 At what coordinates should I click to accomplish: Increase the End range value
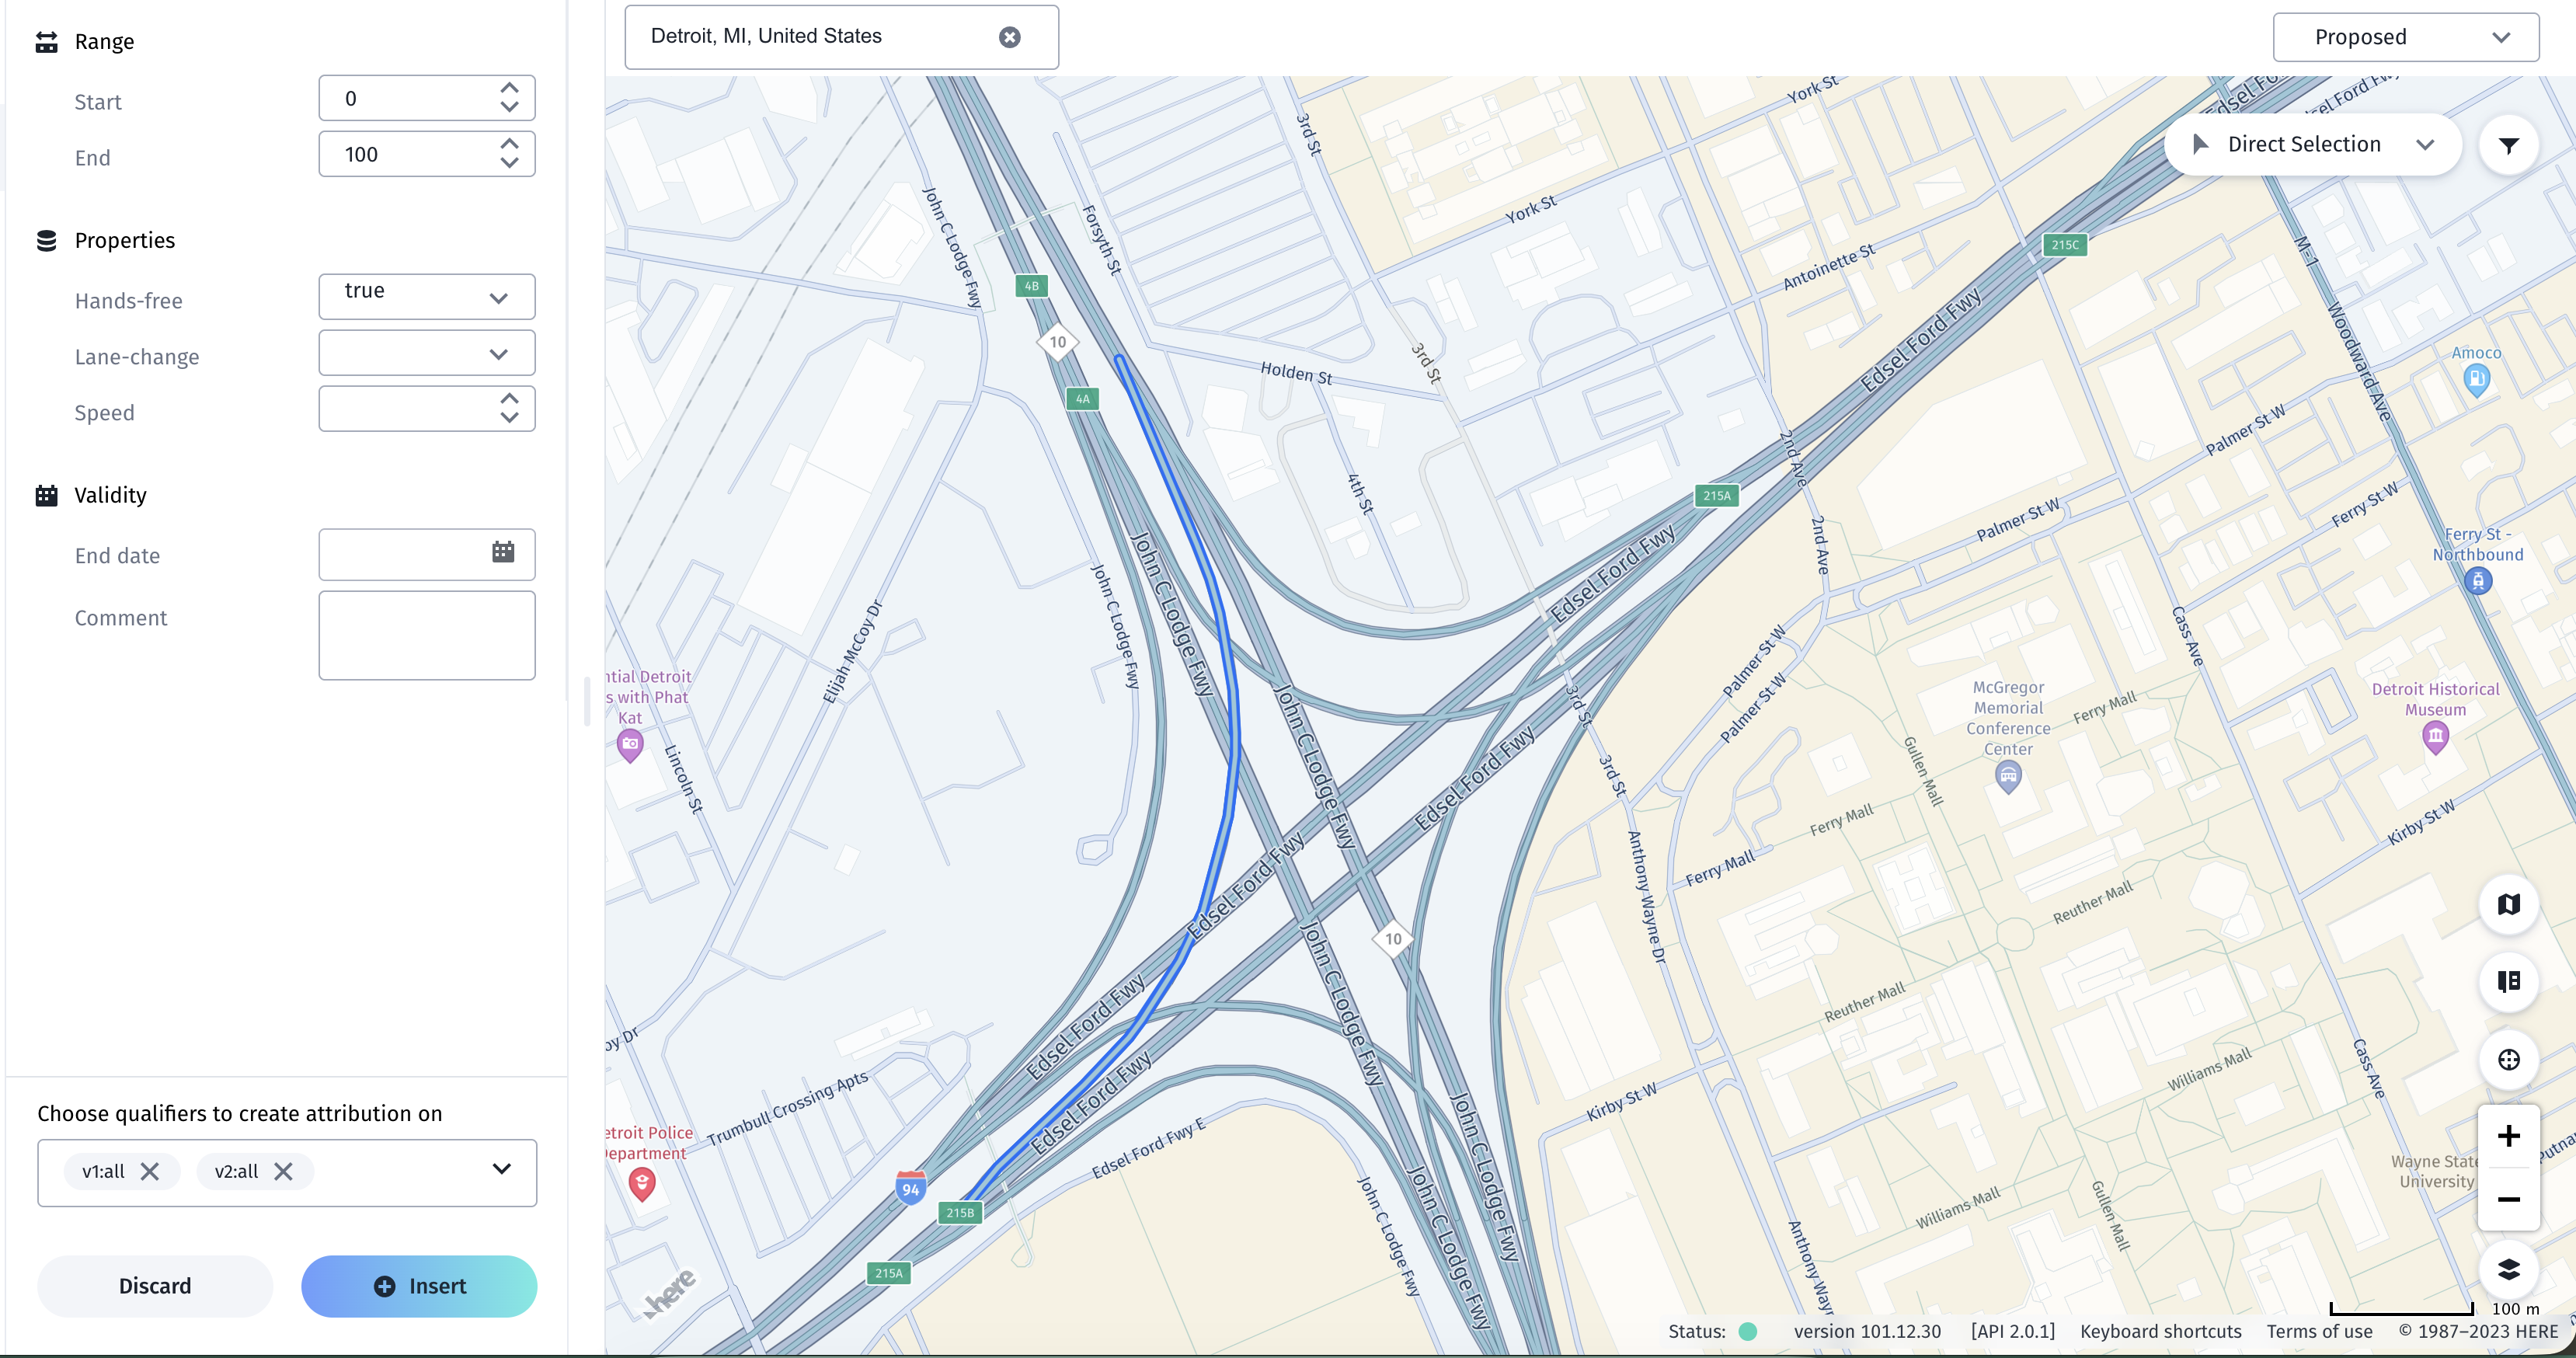click(x=509, y=144)
